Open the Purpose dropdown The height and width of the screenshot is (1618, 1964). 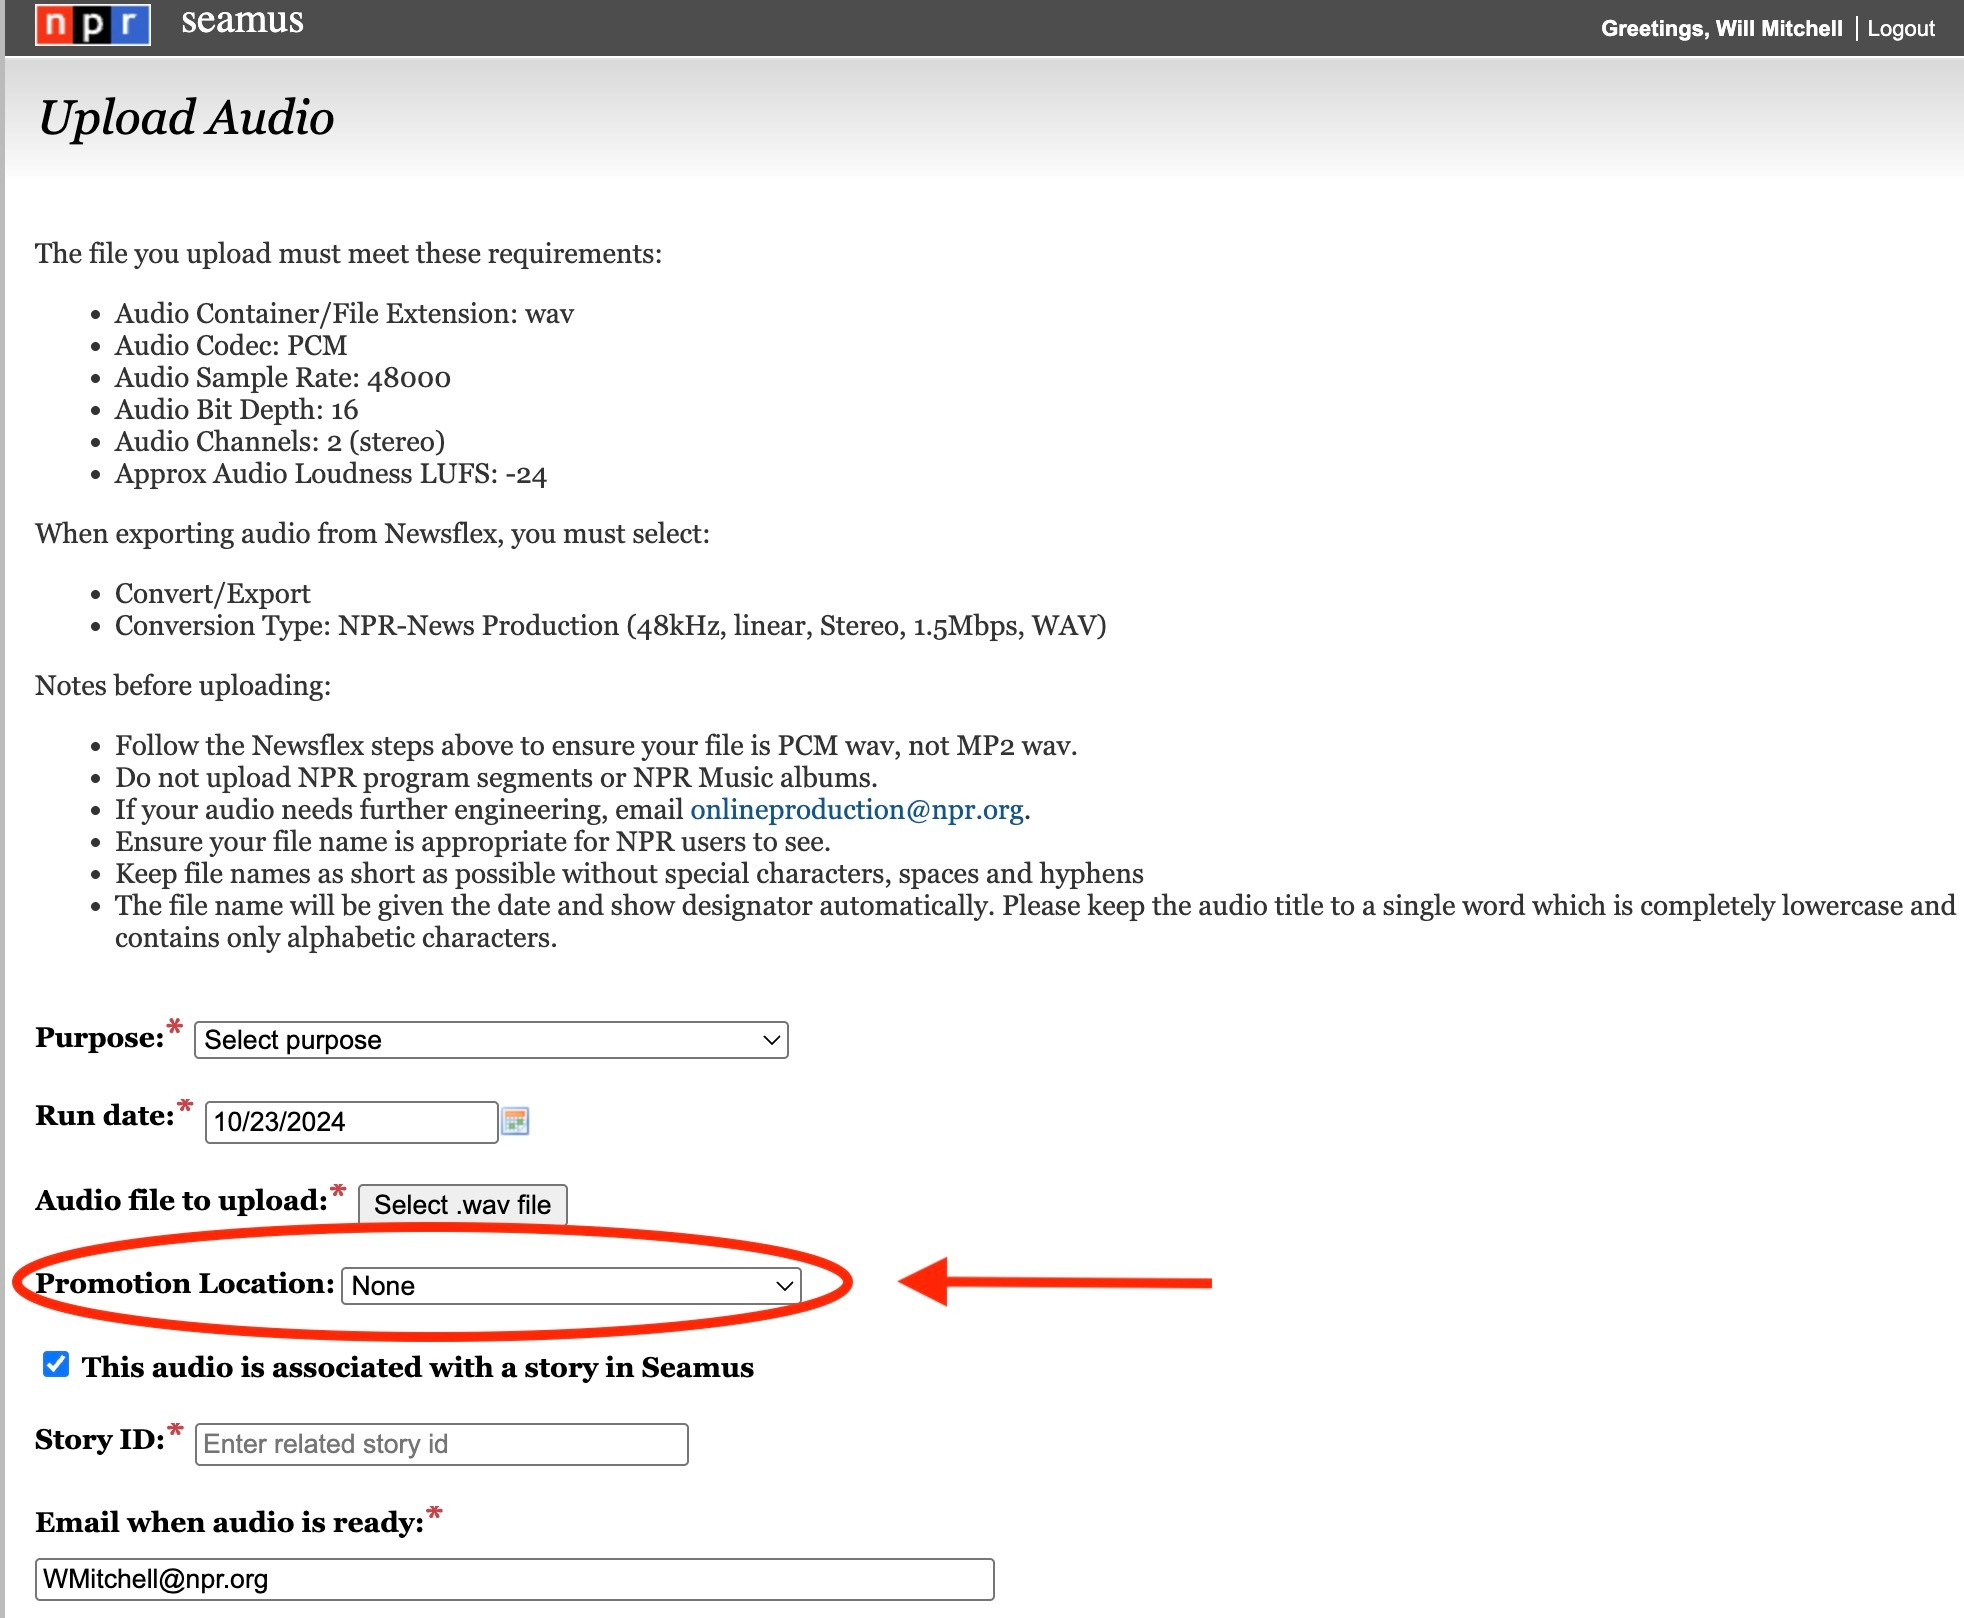491,1040
